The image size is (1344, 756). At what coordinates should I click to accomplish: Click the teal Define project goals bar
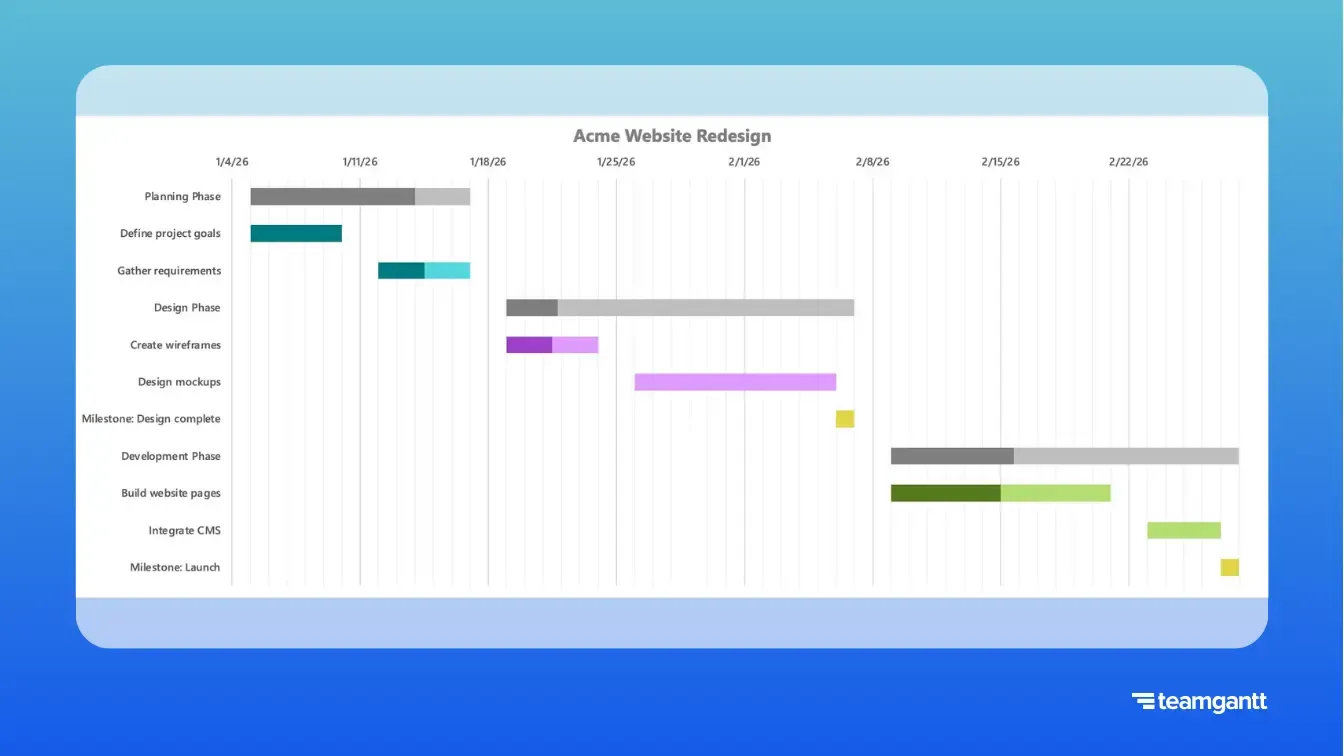[296, 234]
